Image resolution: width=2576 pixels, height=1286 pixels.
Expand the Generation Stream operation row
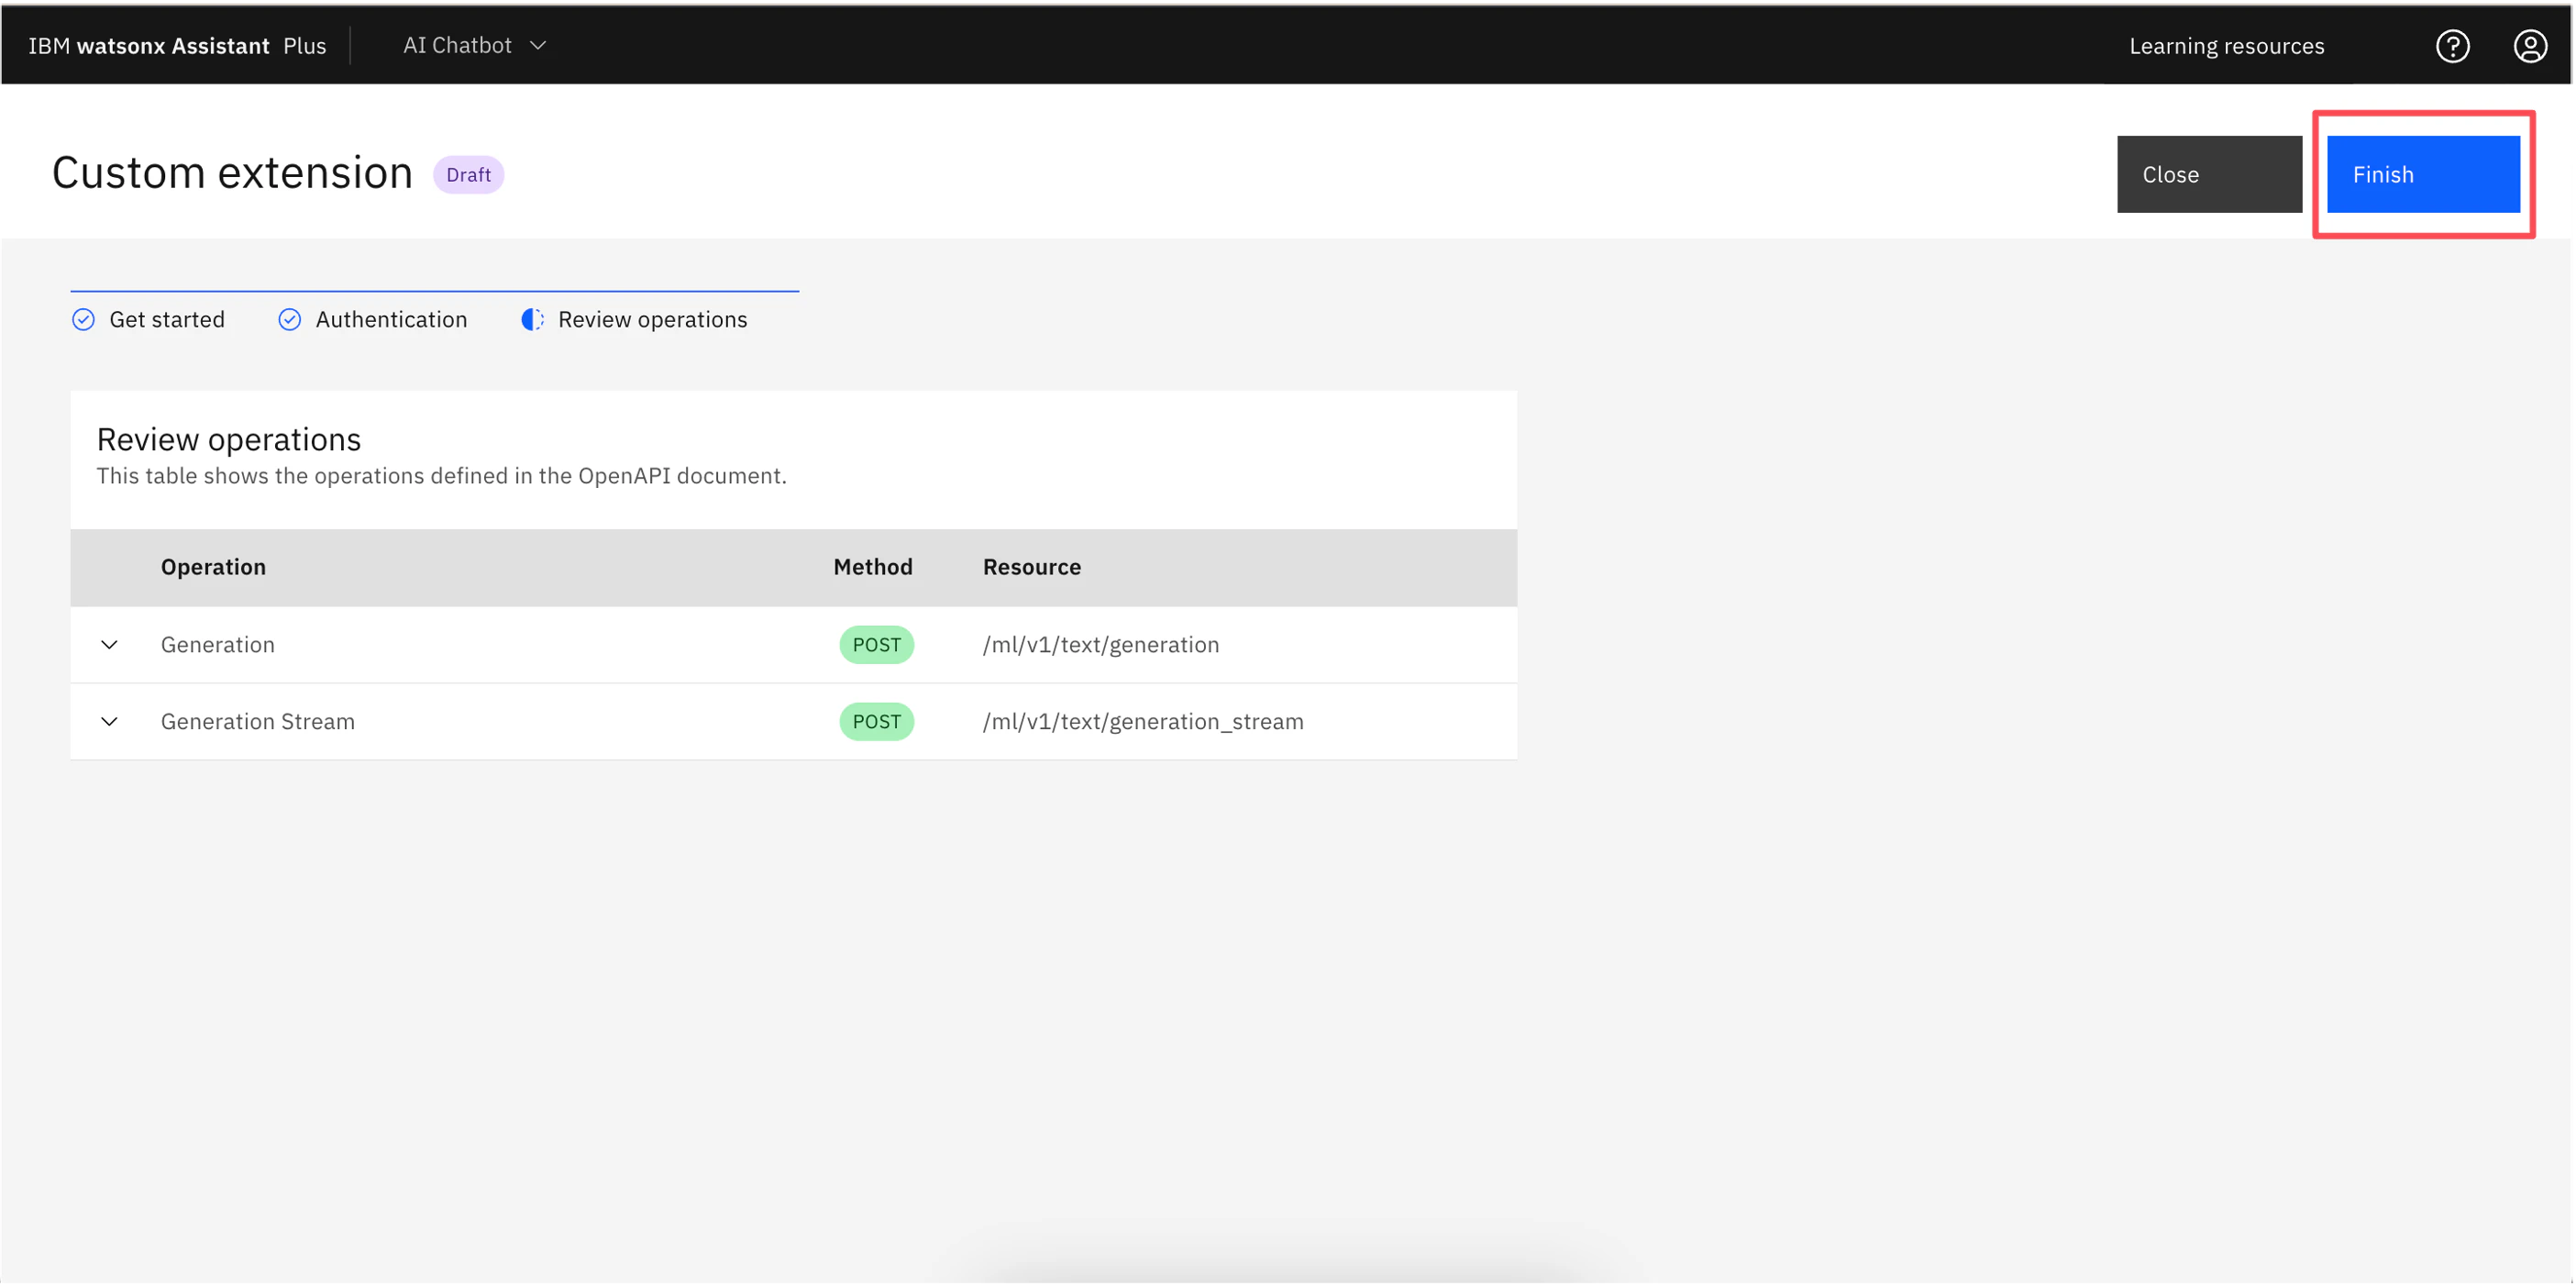[109, 722]
